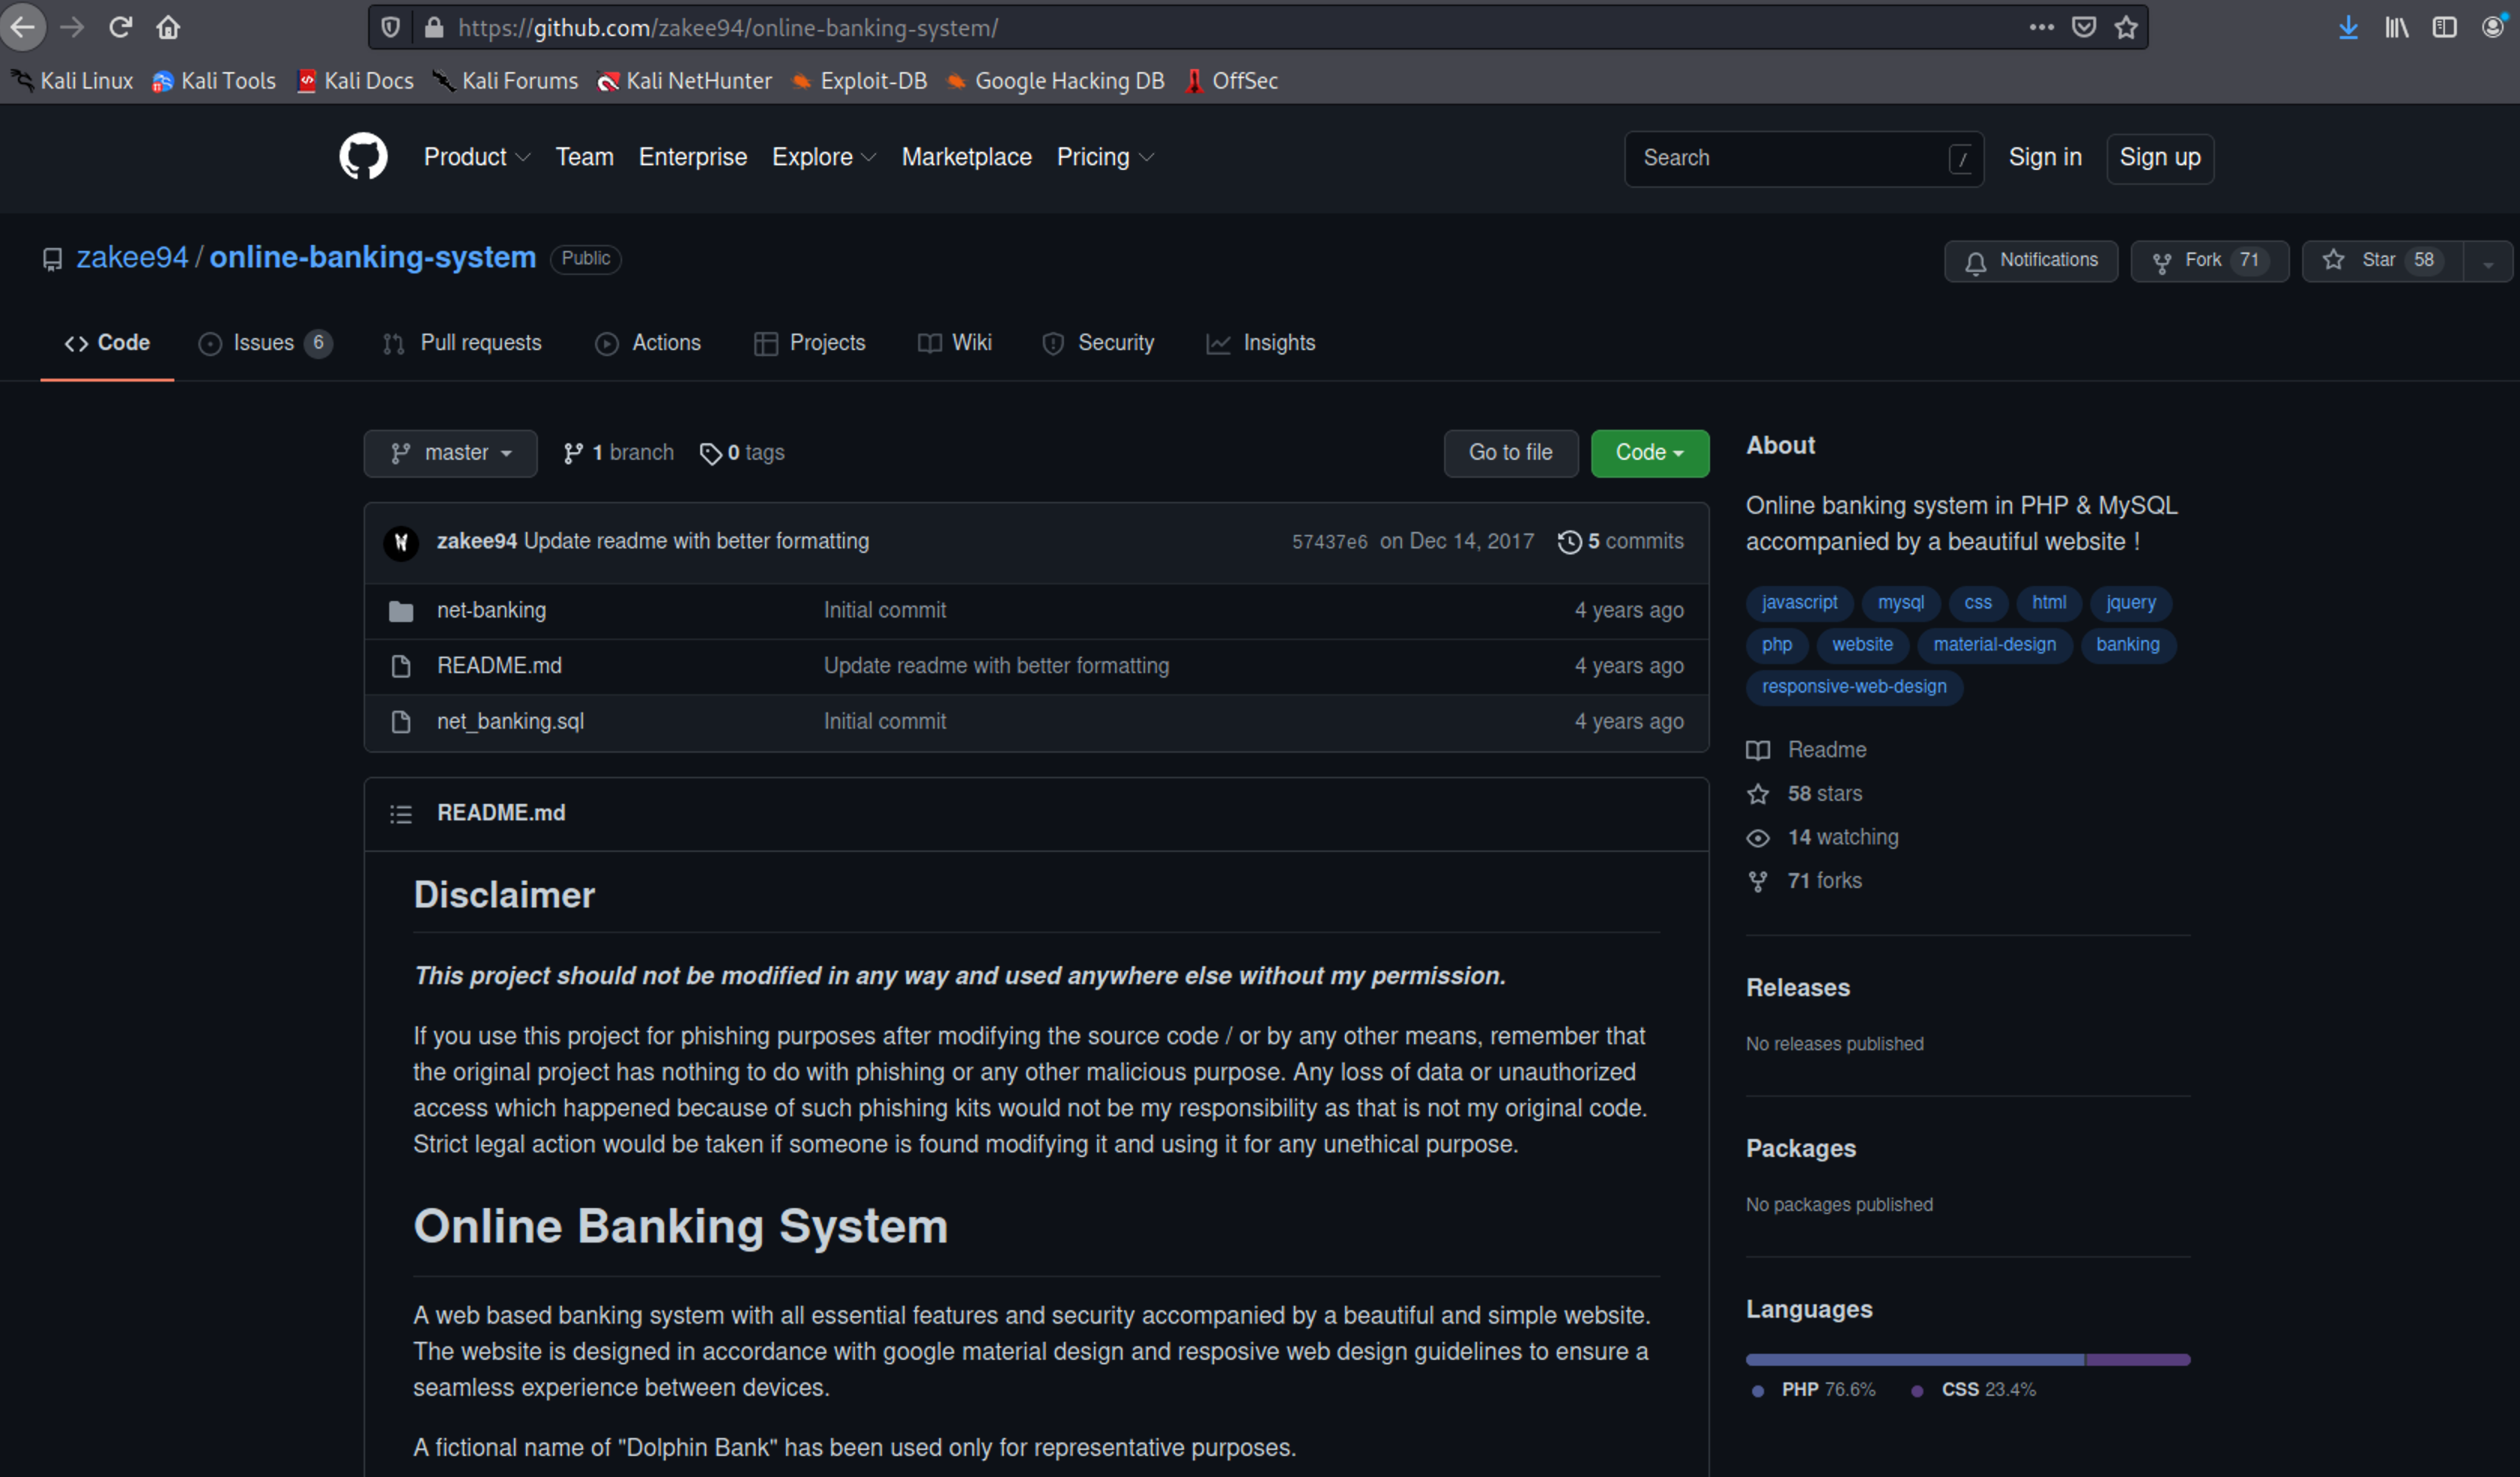Open the downloads arrow panel

[x=2348, y=27]
